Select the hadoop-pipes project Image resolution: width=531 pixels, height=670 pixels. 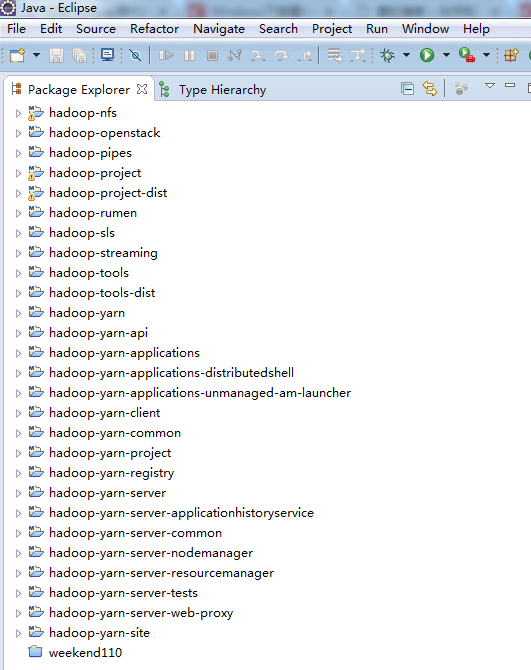[90, 153]
